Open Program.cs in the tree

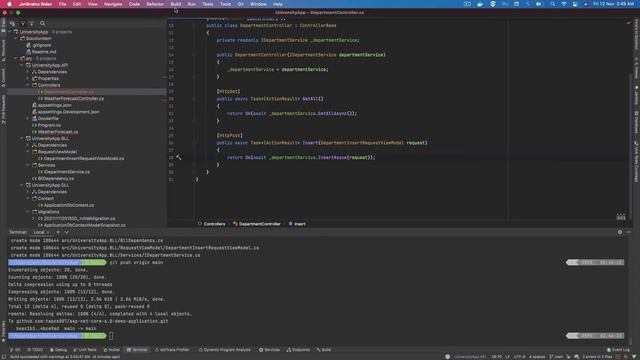tap(49, 125)
